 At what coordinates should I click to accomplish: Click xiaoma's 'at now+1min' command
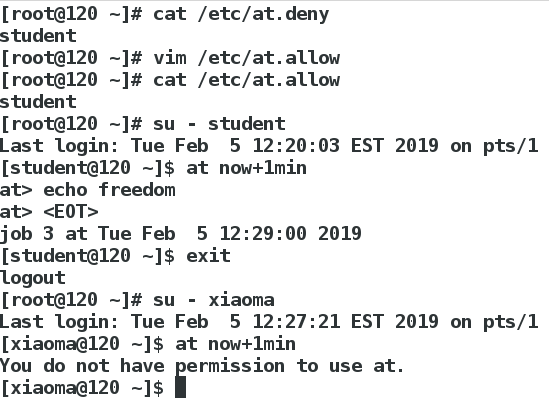coord(236,344)
